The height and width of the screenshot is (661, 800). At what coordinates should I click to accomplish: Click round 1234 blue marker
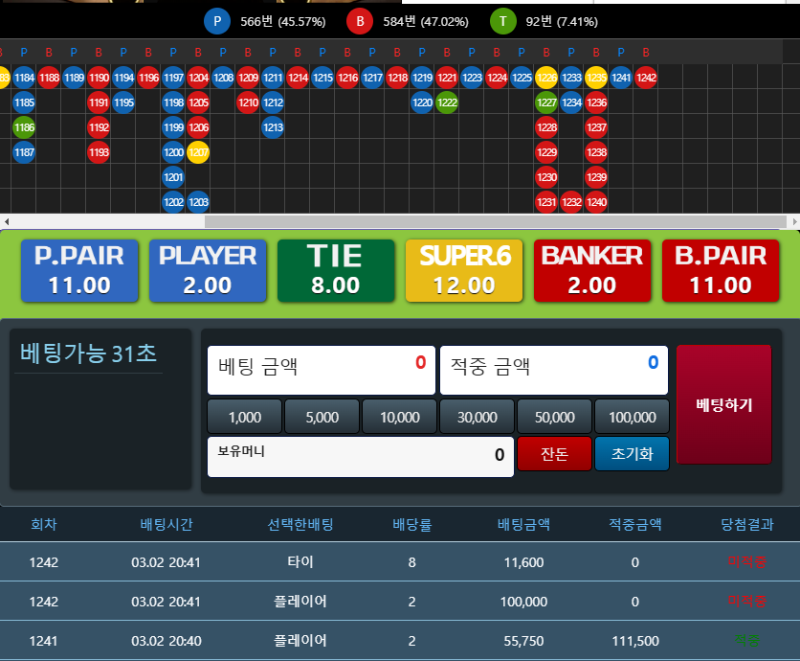pos(571,103)
